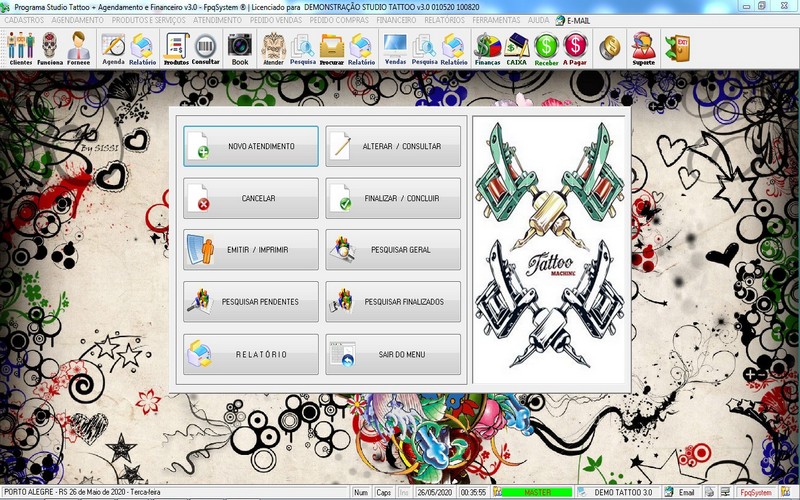
Task: Click the CANCELAR button
Action: (x=251, y=198)
